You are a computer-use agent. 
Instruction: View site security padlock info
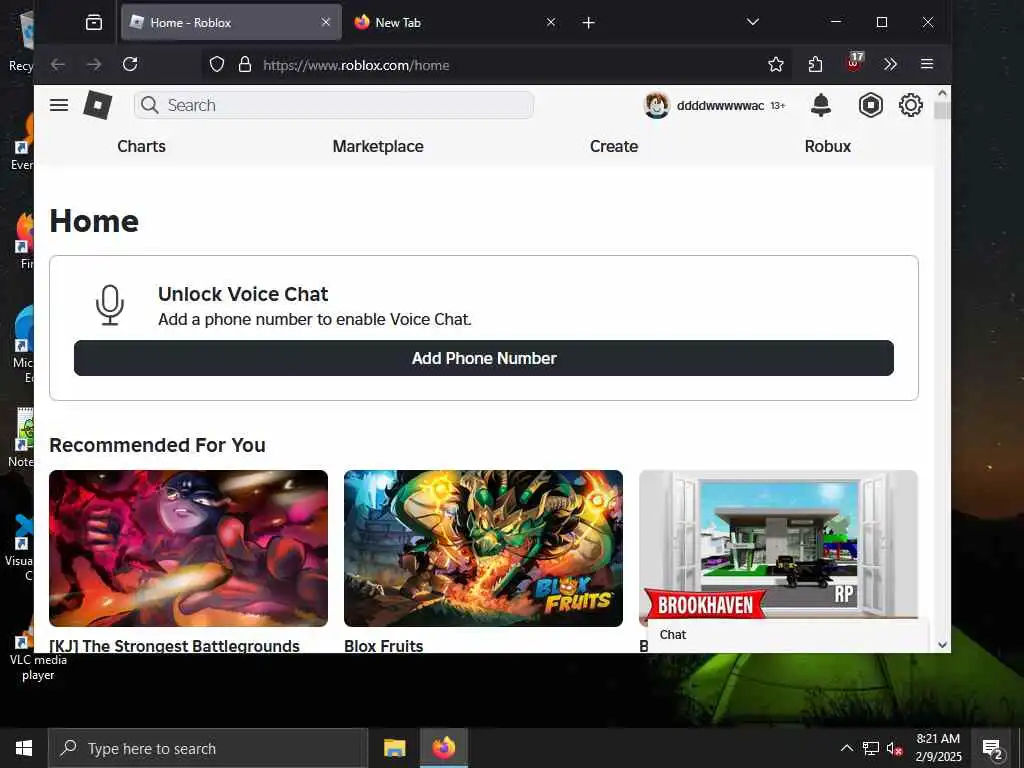click(x=245, y=64)
